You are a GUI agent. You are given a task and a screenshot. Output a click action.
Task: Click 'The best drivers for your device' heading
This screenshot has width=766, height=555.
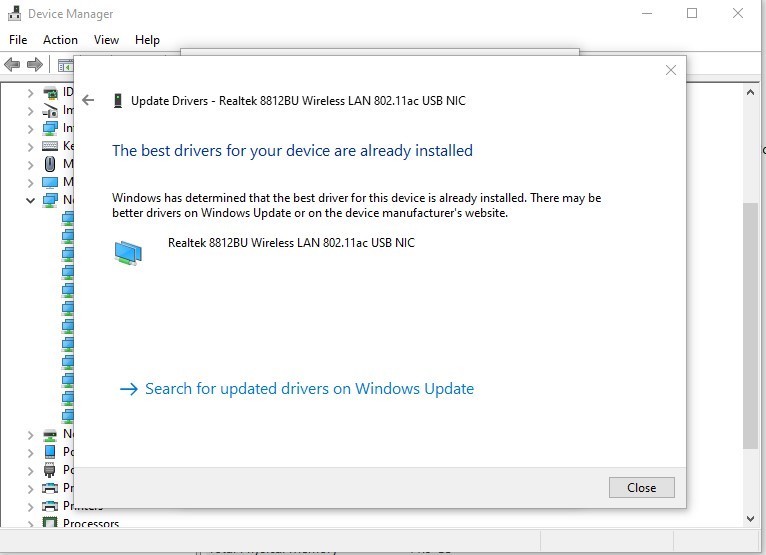click(x=292, y=150)
